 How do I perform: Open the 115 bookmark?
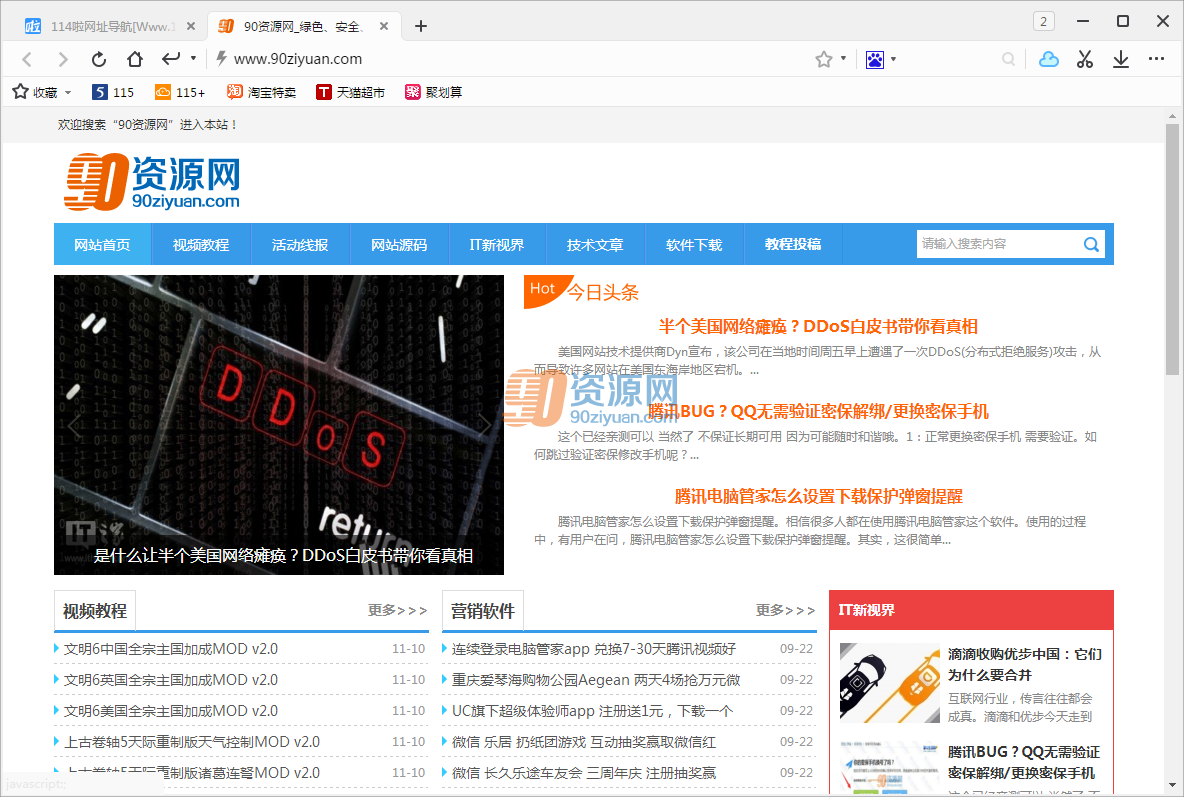[113, 92]
